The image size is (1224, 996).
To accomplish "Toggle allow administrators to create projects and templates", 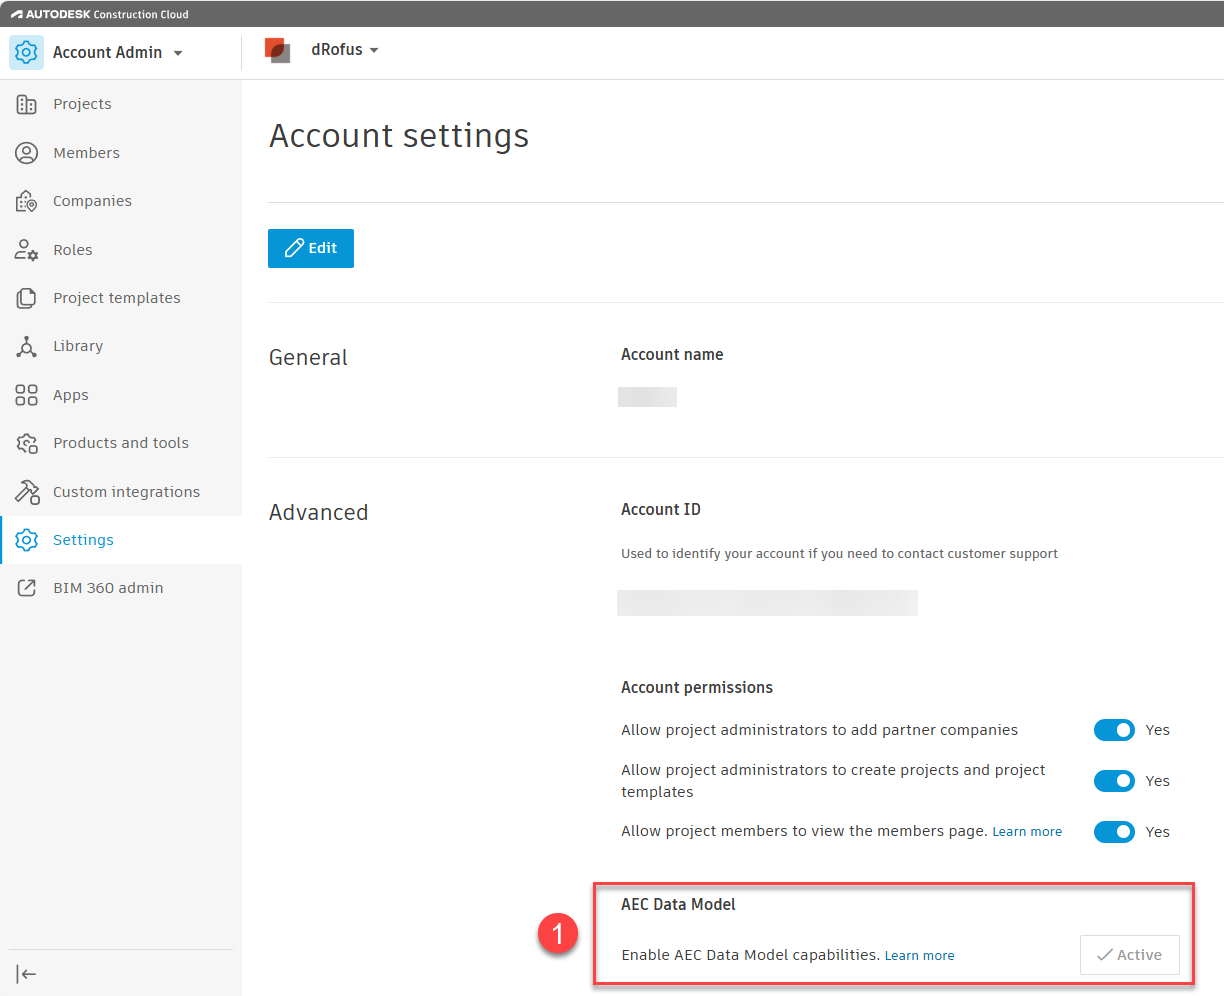I will [1113, 781].
